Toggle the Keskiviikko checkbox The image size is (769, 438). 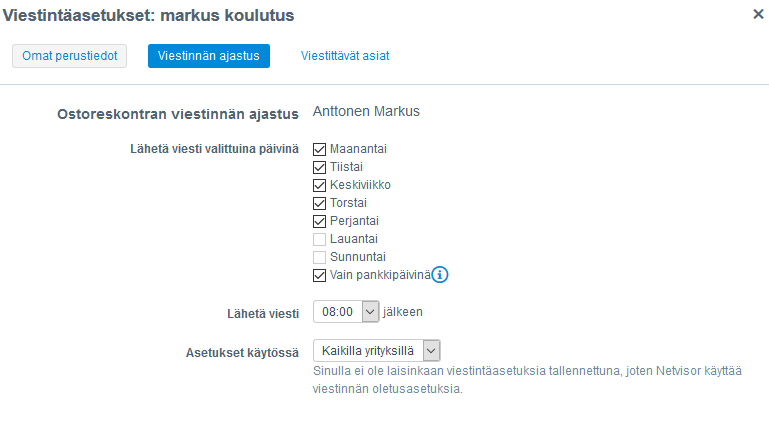click(x=320, y=185)
